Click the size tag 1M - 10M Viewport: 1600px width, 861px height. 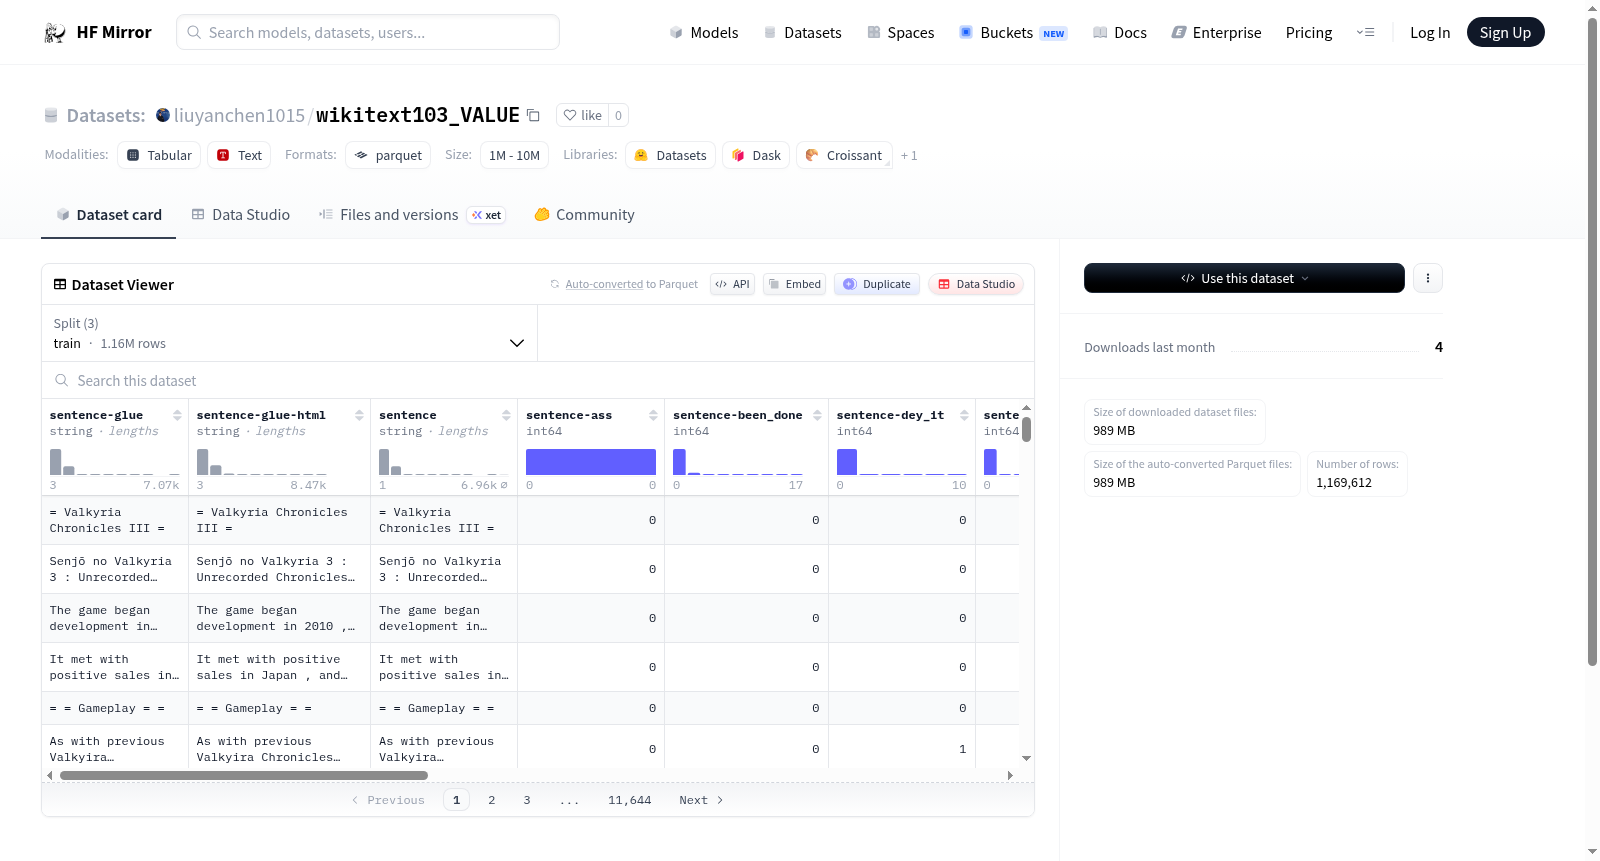click(x=514, y=155)
